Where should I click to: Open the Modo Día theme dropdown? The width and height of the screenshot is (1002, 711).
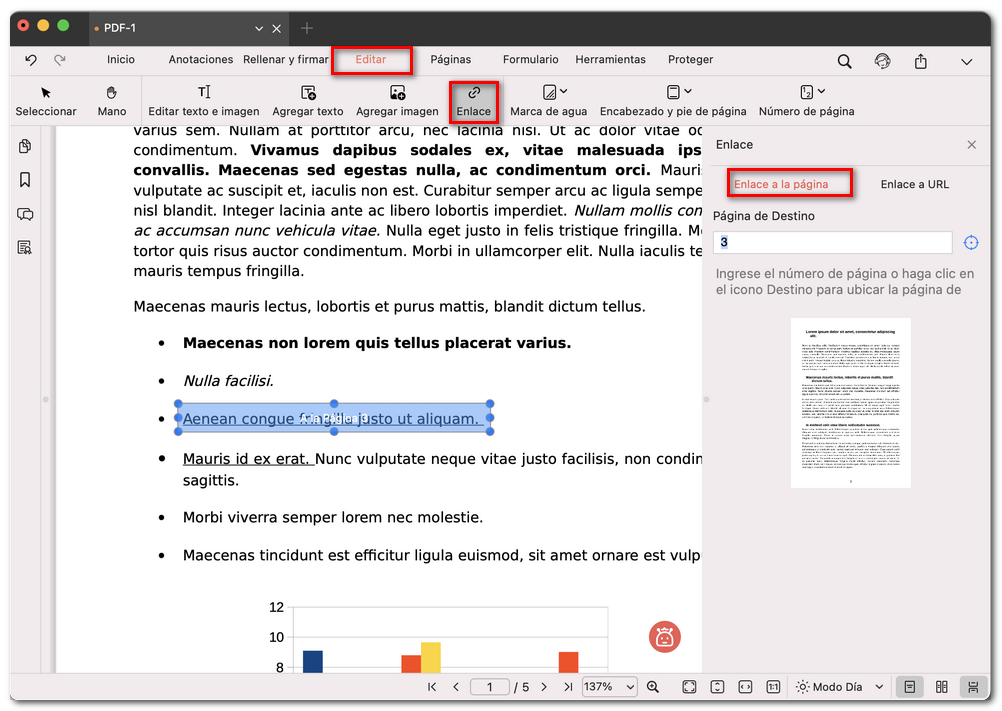click(840, 687)
